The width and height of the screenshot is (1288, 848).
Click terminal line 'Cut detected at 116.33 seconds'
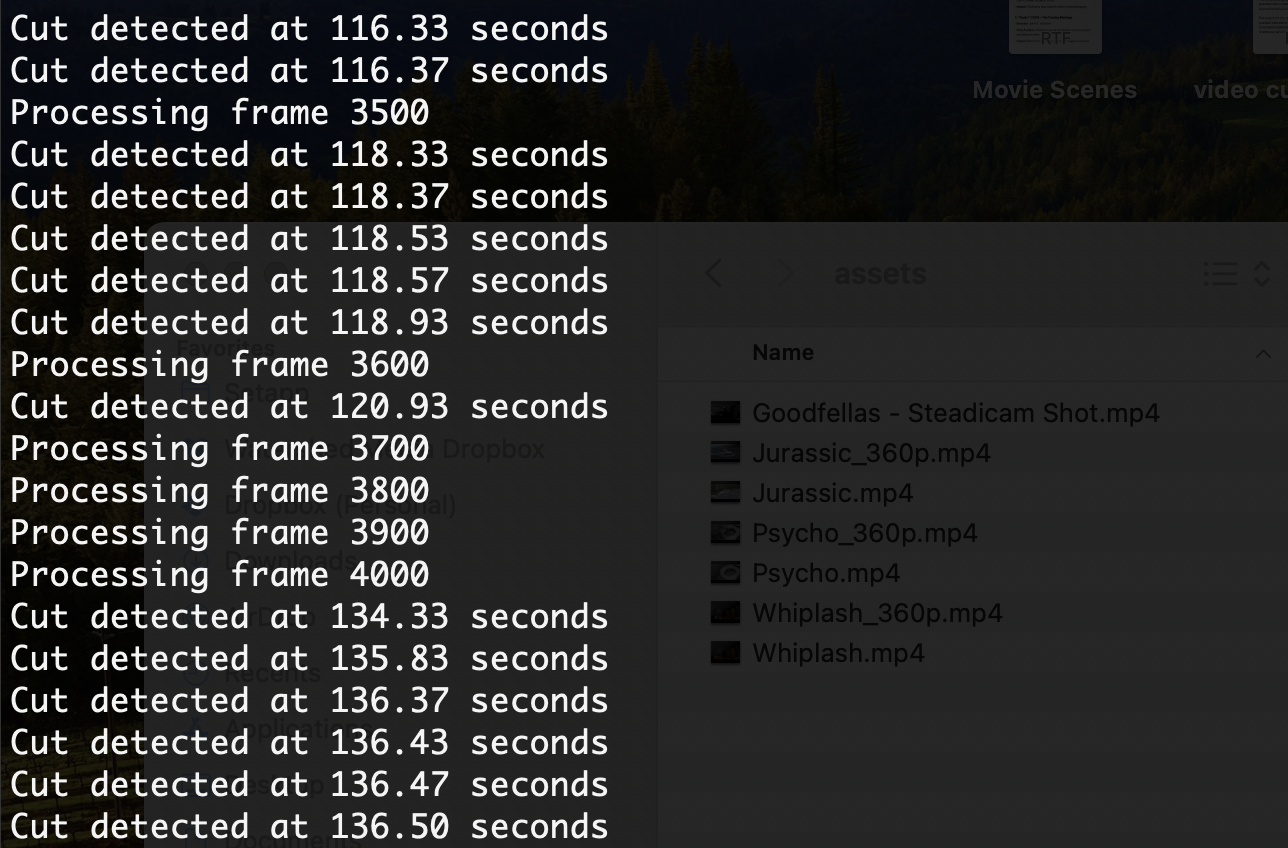click(x=309, y=29)
